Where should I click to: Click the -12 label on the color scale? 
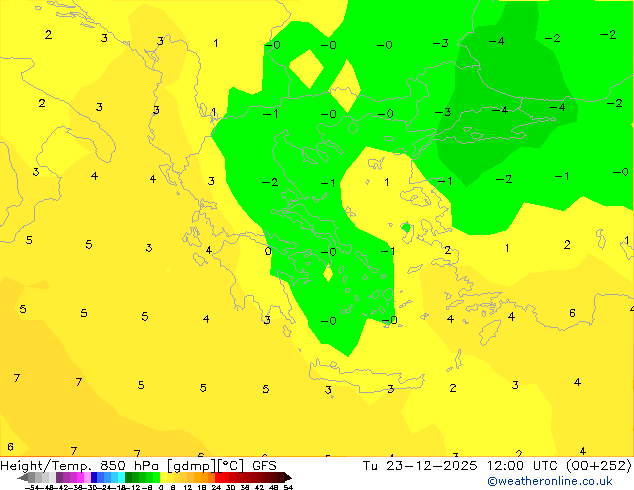tap(133, 487)
